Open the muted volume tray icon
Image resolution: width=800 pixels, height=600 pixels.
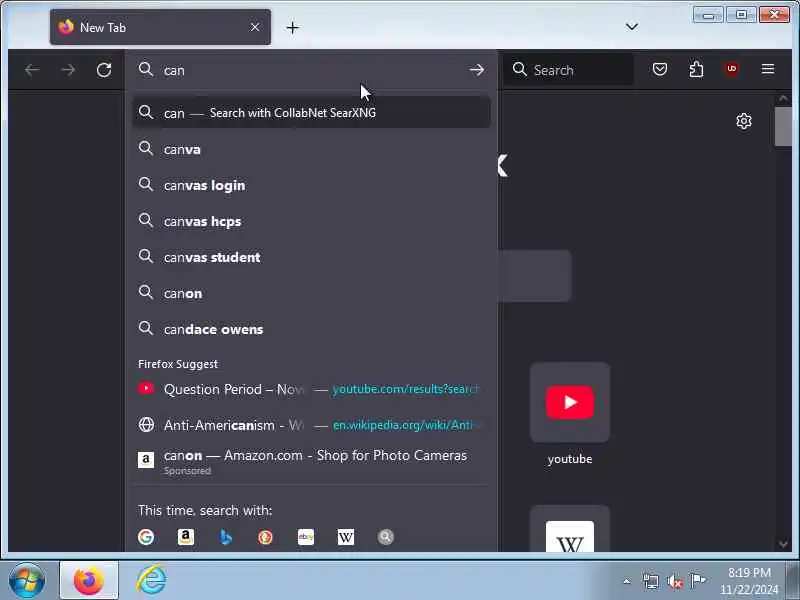[675, 581]
